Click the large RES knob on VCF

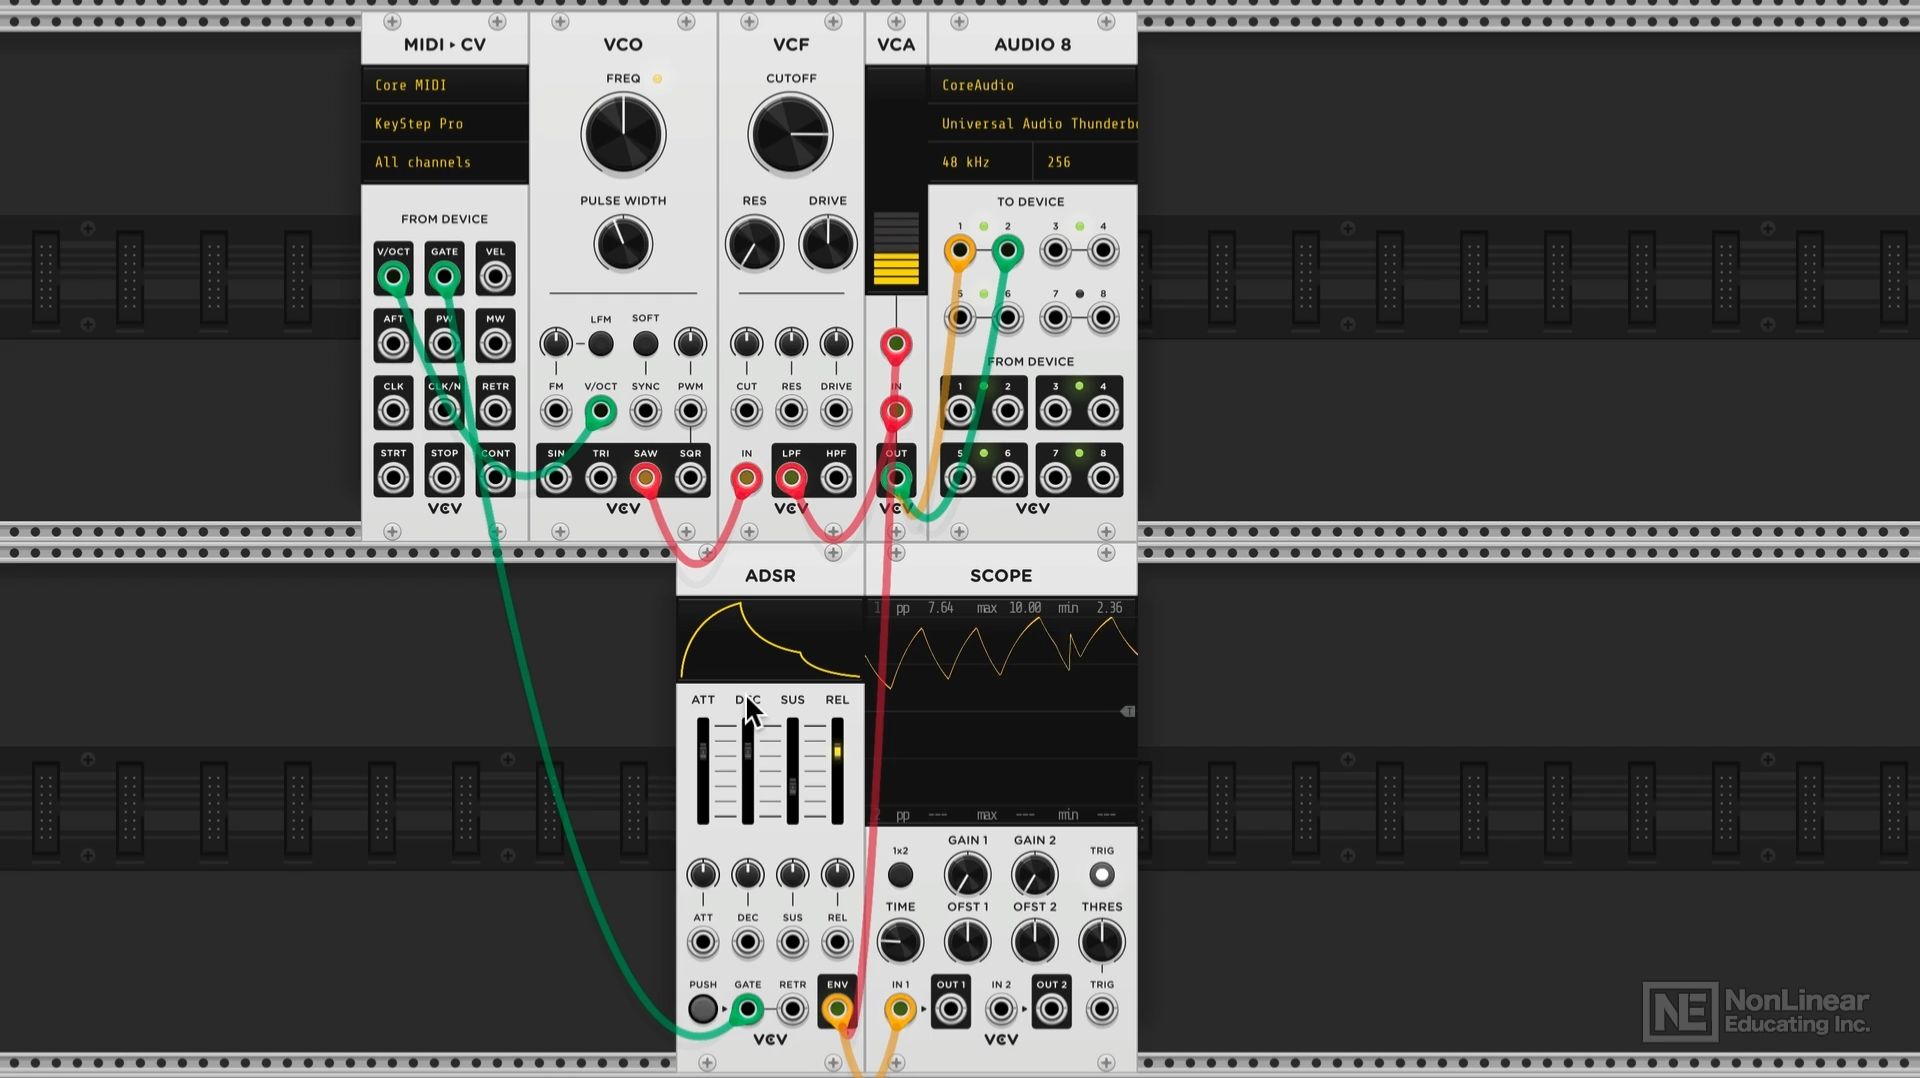click(754, 244)
